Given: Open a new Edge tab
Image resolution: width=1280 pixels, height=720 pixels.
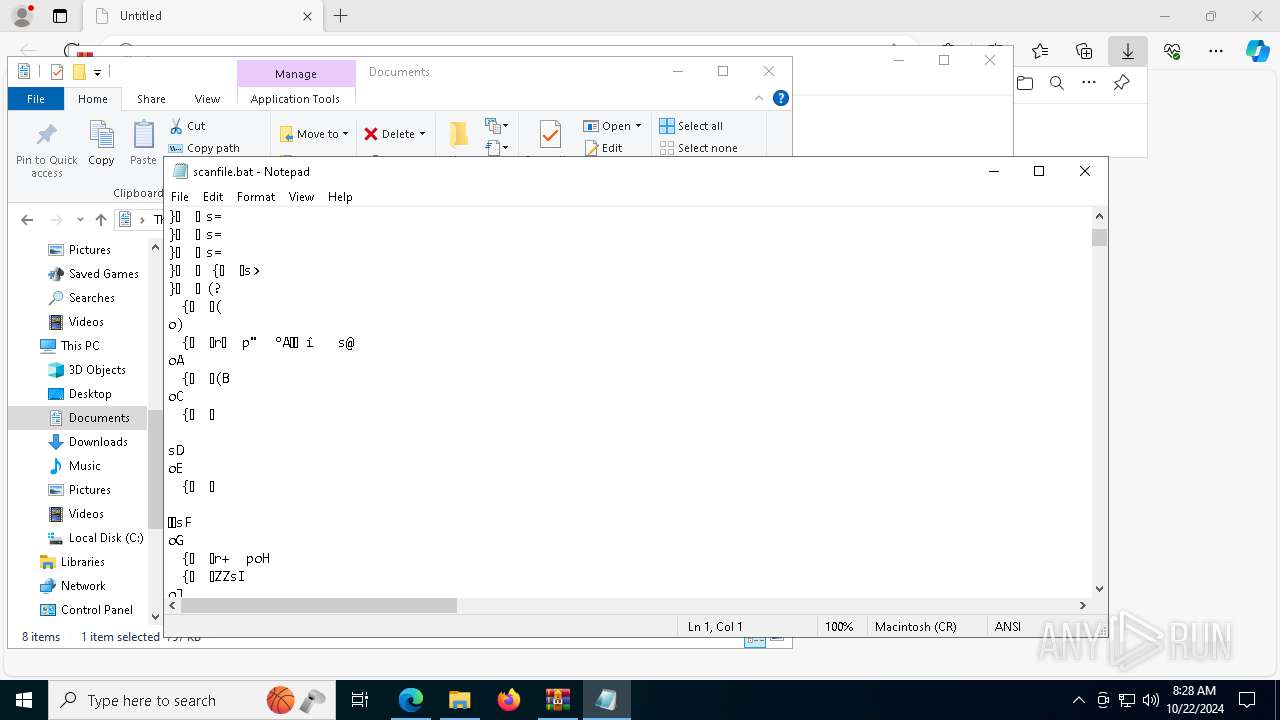Looking at the screenshot, I should click(x=340, y=16).
